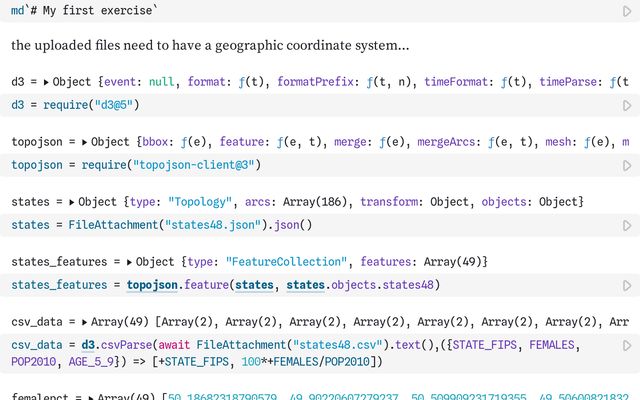
Task: Click the "My first exercise" markdown code
Action: click(97, 9)
